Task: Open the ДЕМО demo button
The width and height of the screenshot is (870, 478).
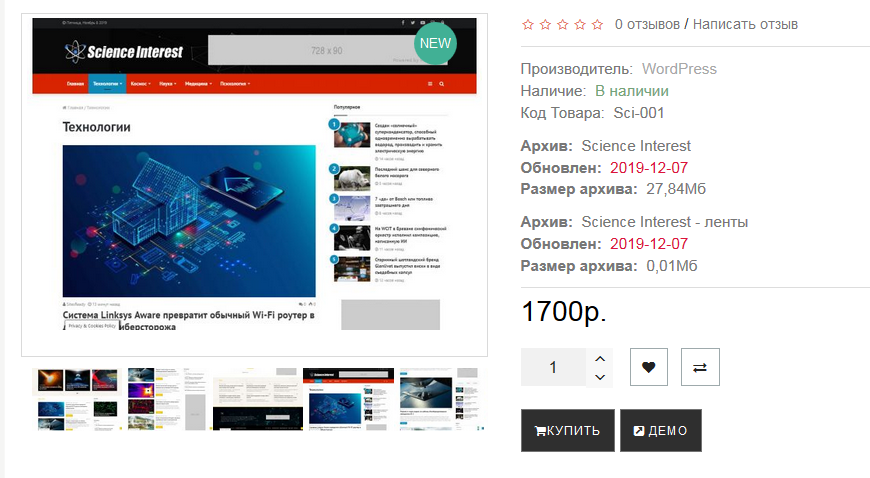Action: (661, 430)
